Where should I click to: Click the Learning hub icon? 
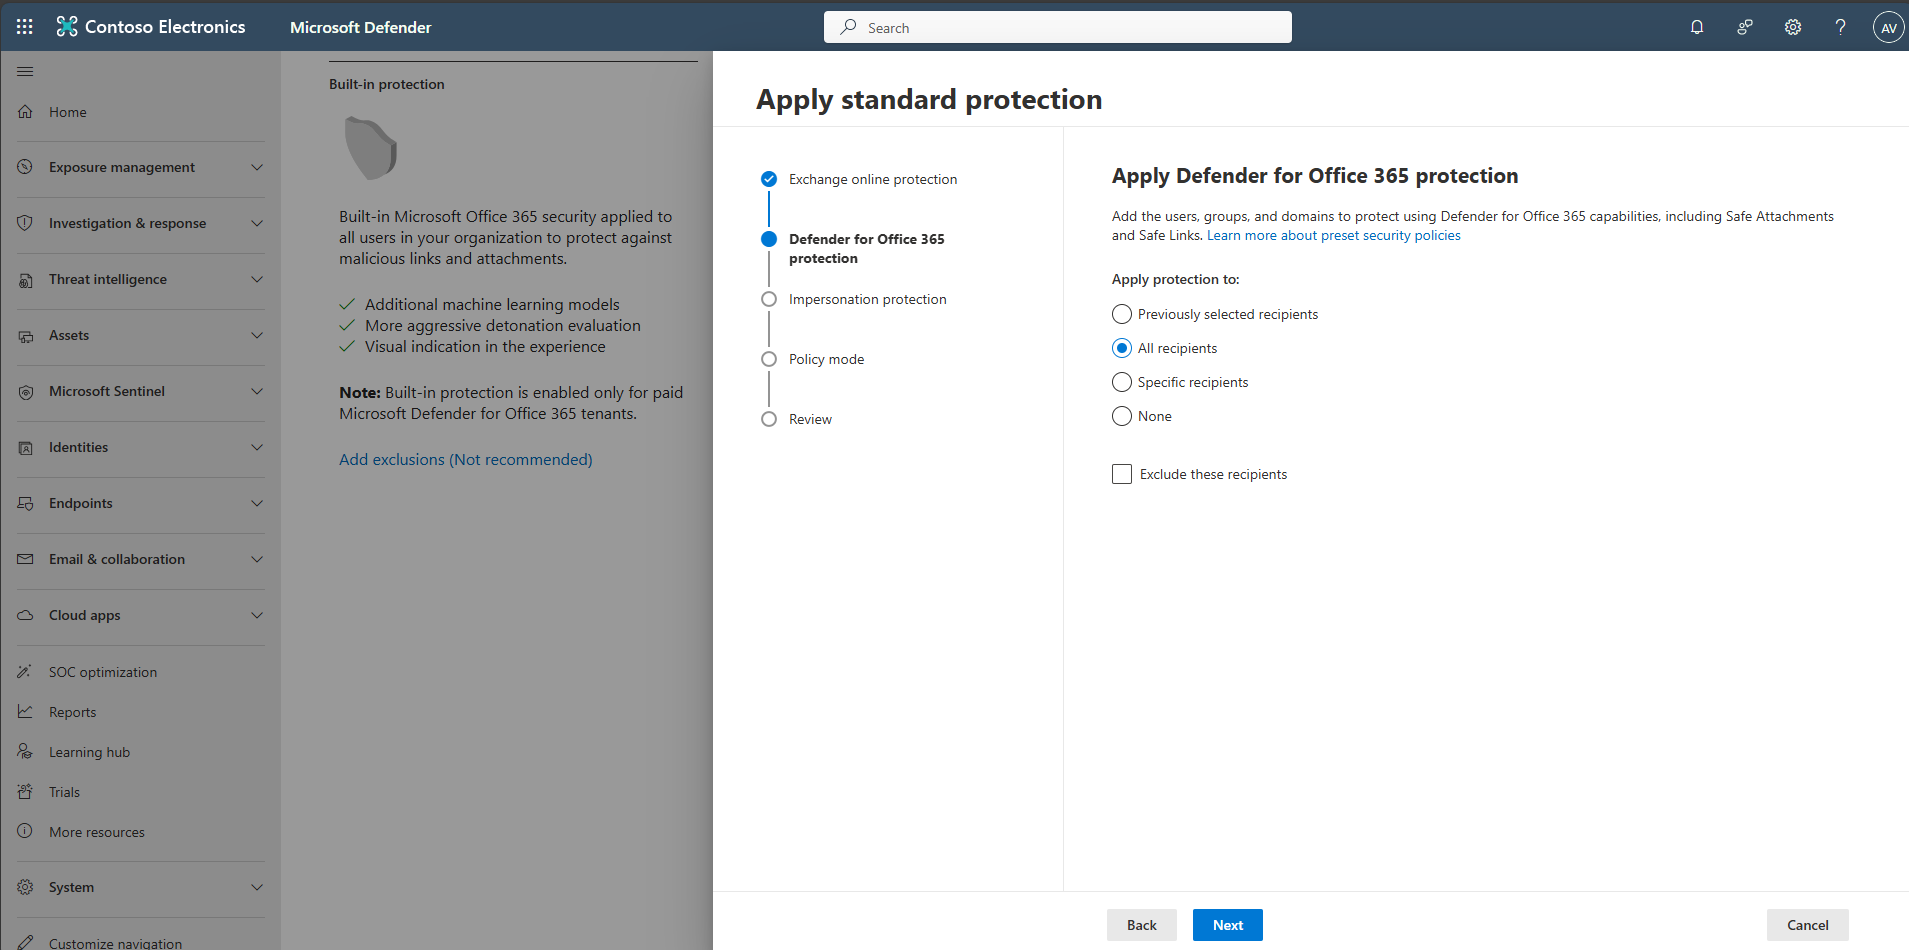tap(25, 752)
